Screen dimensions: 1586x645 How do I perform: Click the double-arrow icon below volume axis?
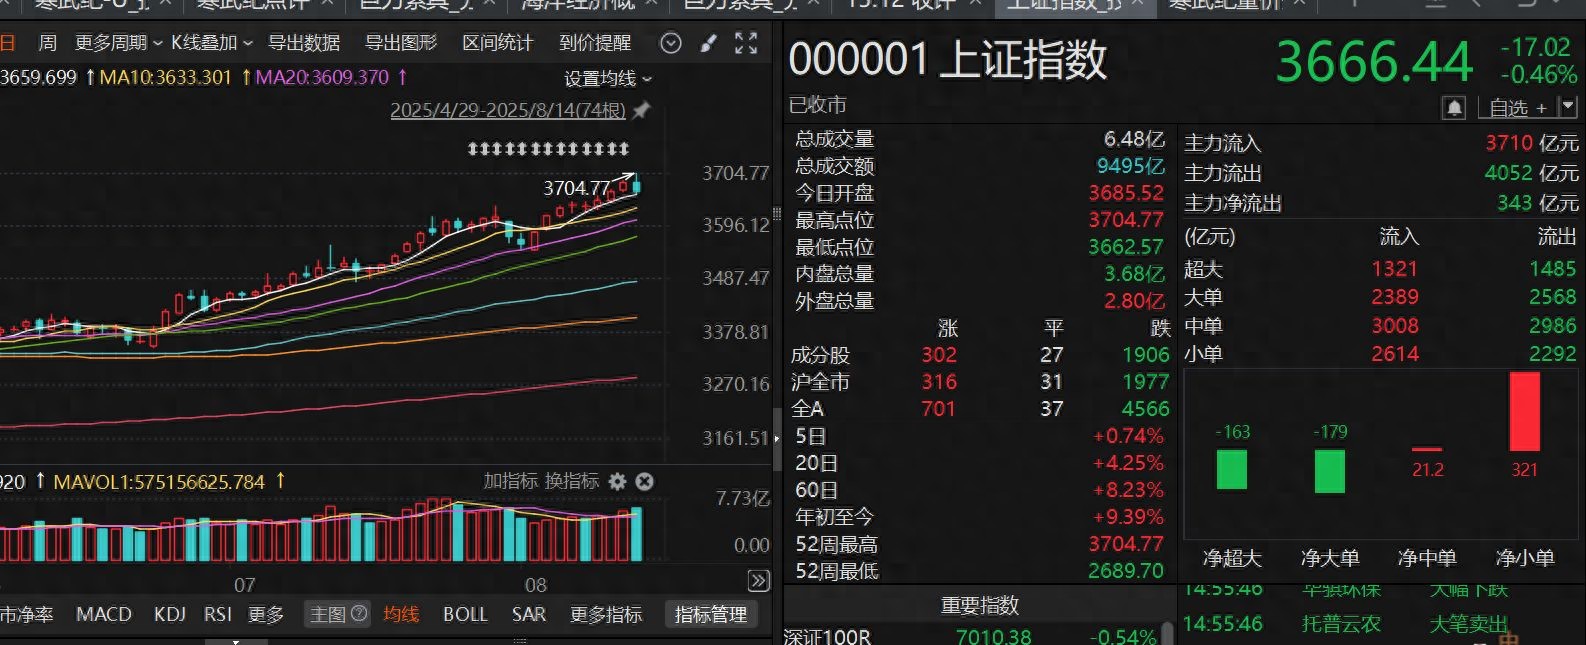click(x=758, y=581)
